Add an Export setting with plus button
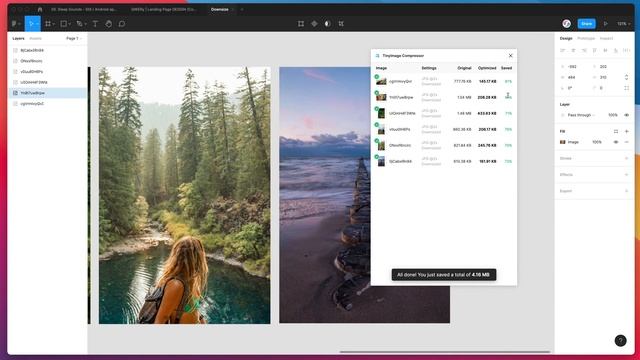 627,191
